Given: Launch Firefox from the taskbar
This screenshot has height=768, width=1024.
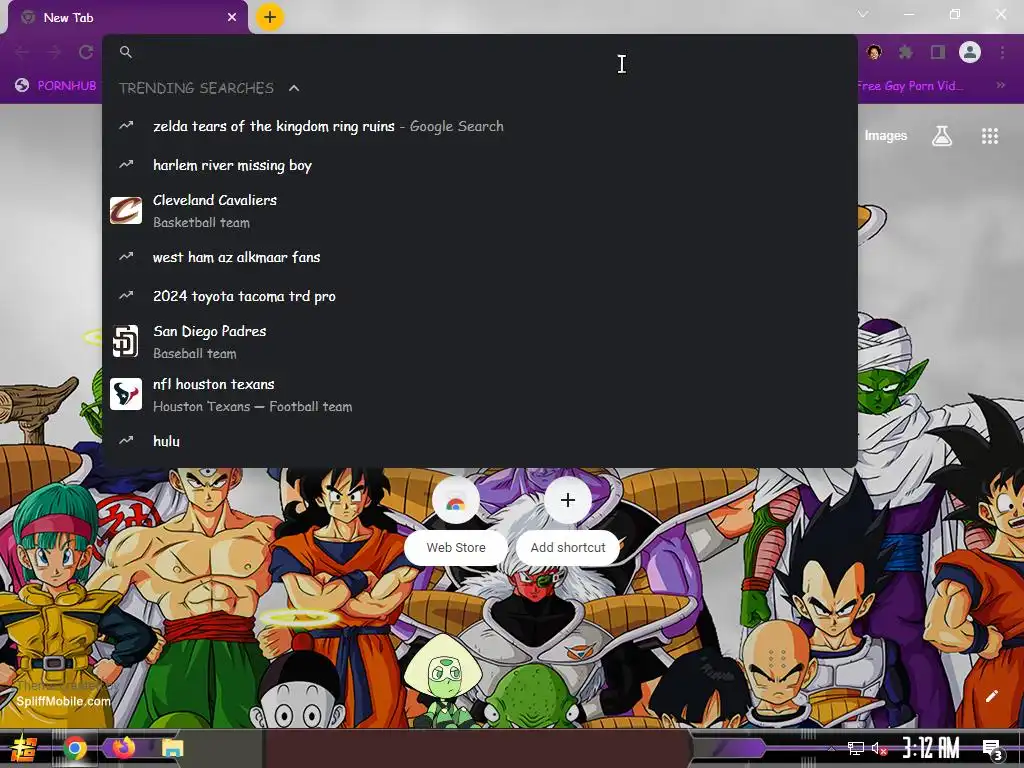Looking at the screenshot, I should point(123,746).
